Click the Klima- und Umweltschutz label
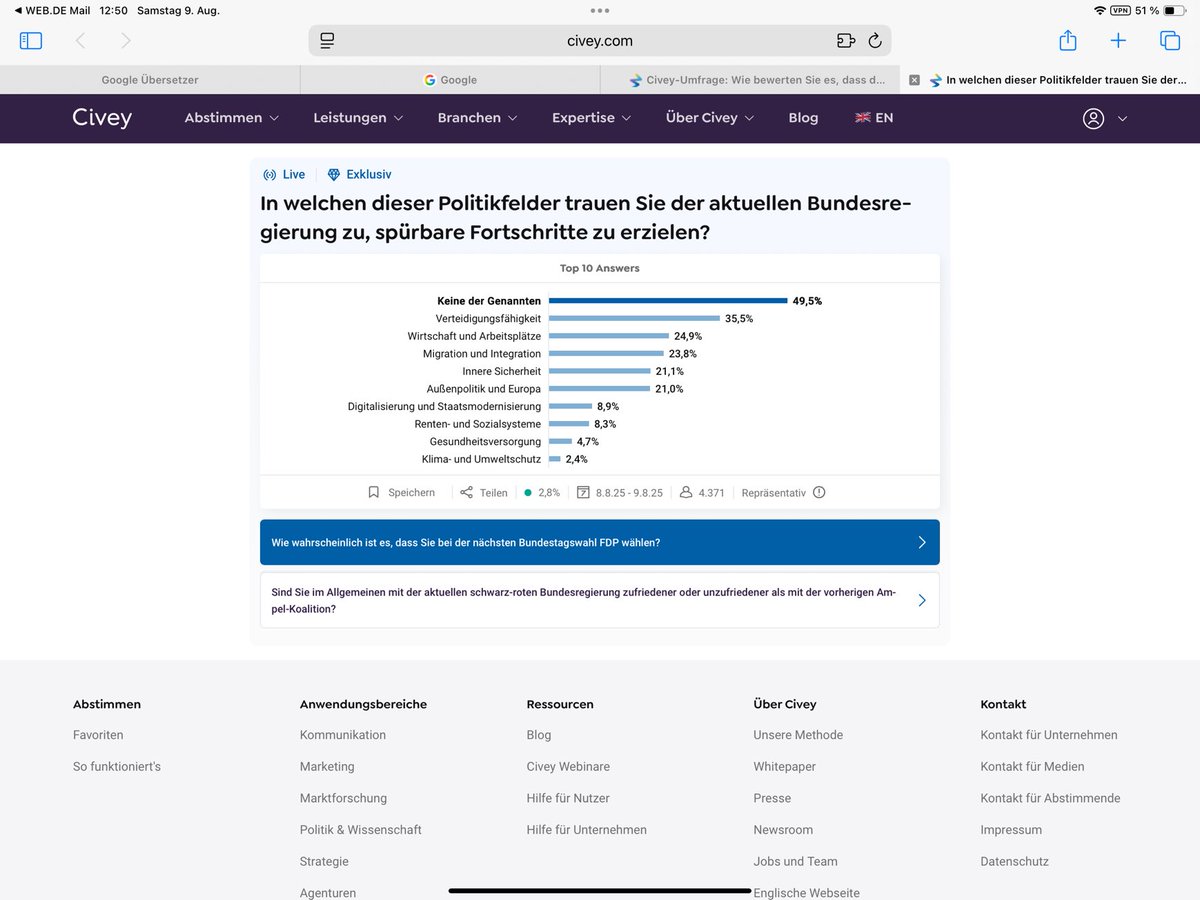The width and height of the screenshot is (1200, 900). [482, 459]
